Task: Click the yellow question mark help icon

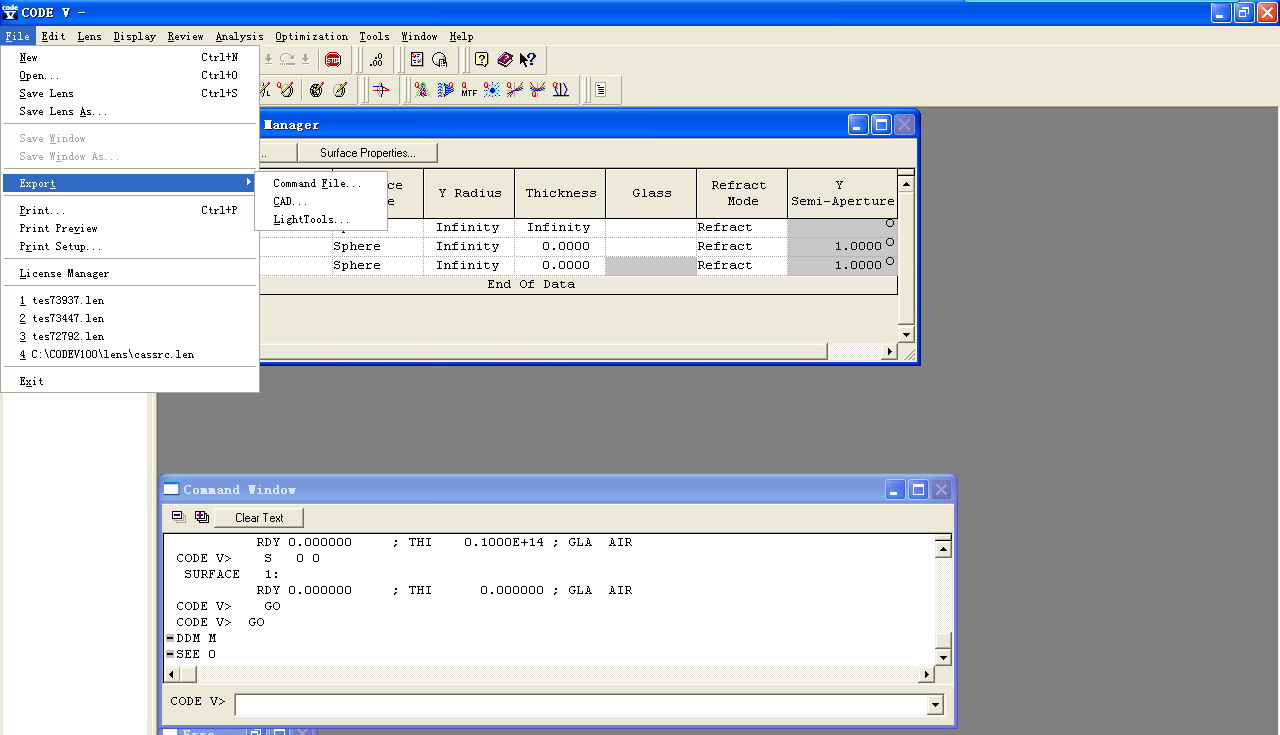Action: click(481, 60)
